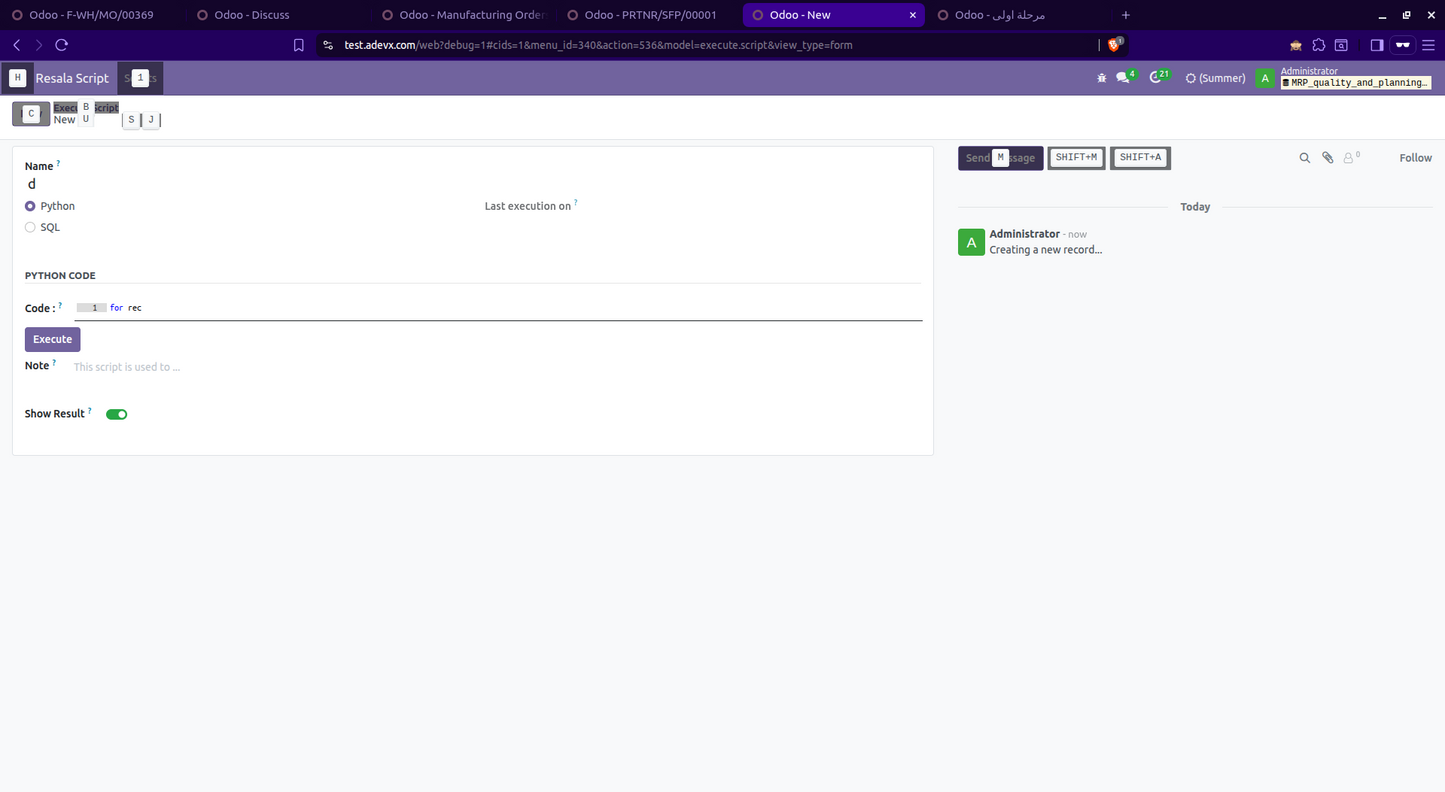
Task: Click the help mark beside Note
Action: point(54,362)
